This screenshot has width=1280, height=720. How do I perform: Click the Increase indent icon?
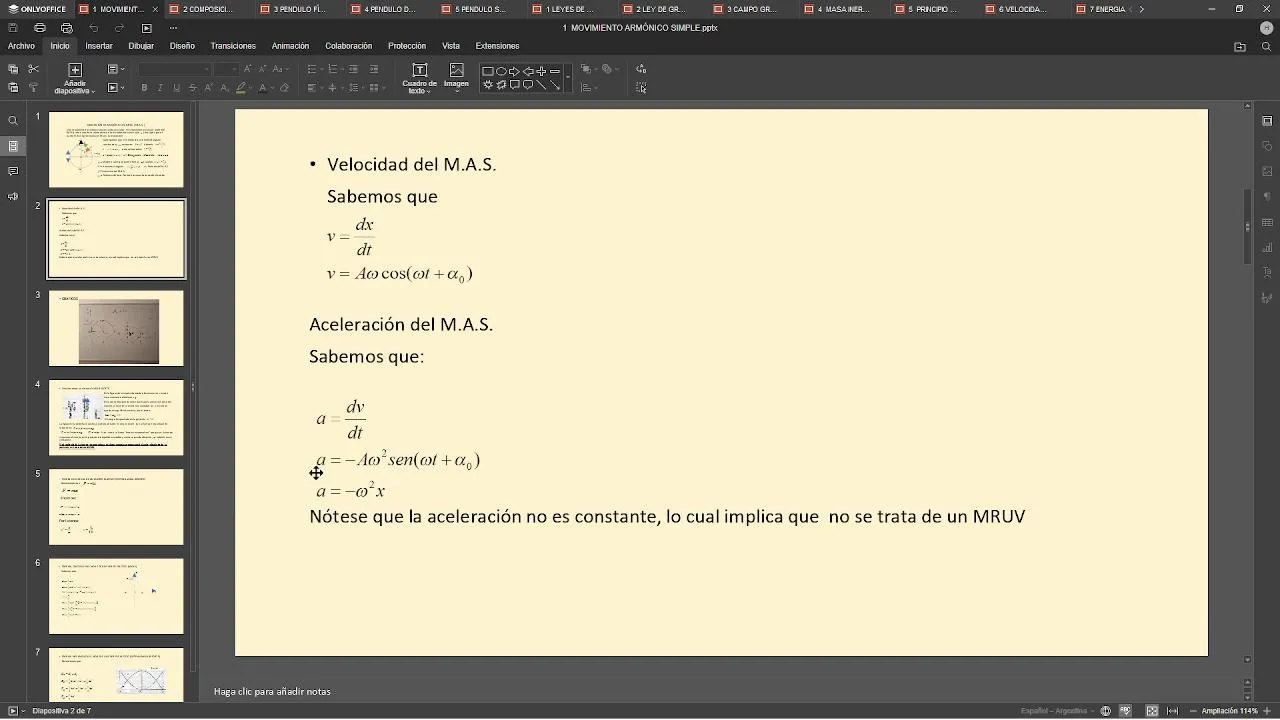374,69
